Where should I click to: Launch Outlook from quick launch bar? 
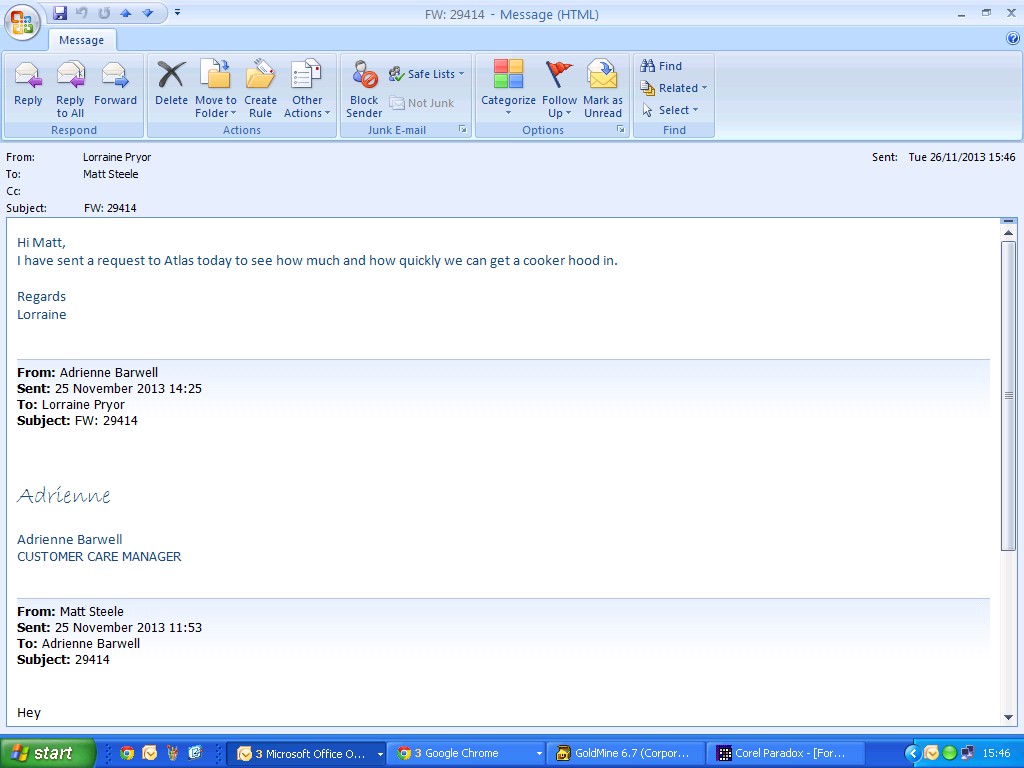coord(150,753)
